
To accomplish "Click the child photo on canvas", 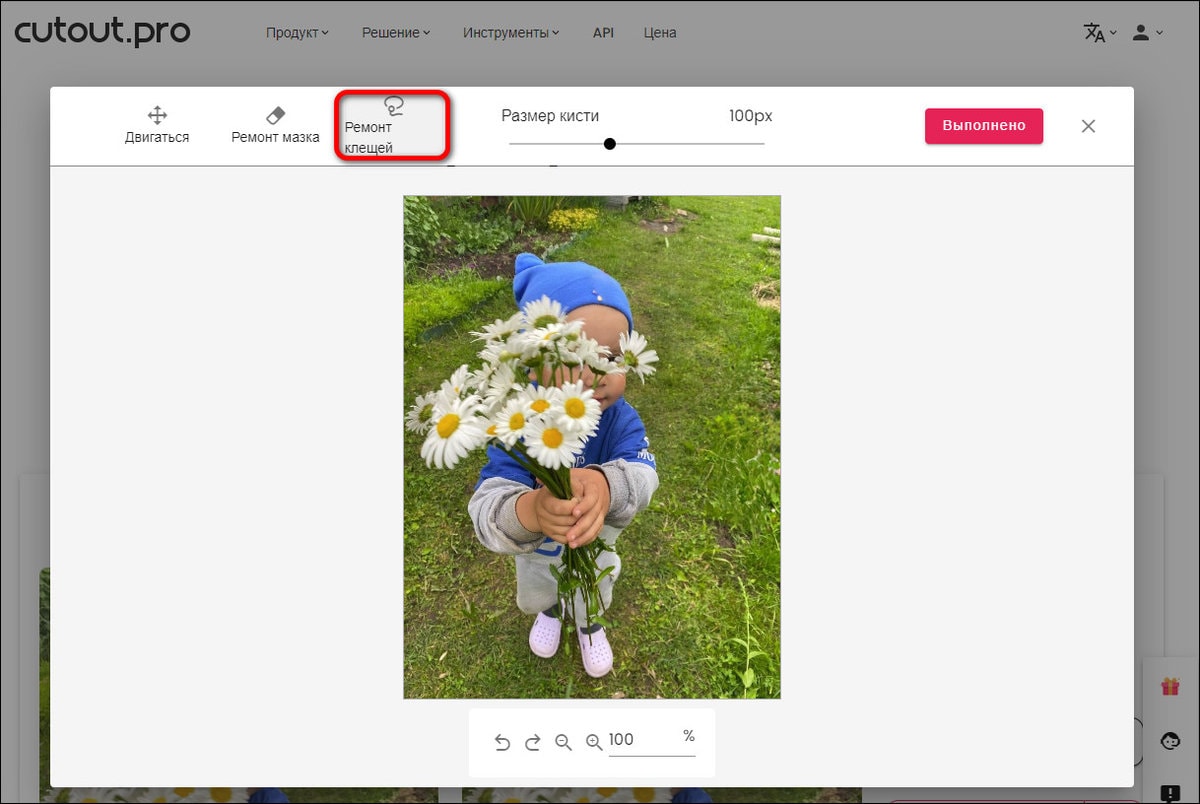I will tap(592, 447).
